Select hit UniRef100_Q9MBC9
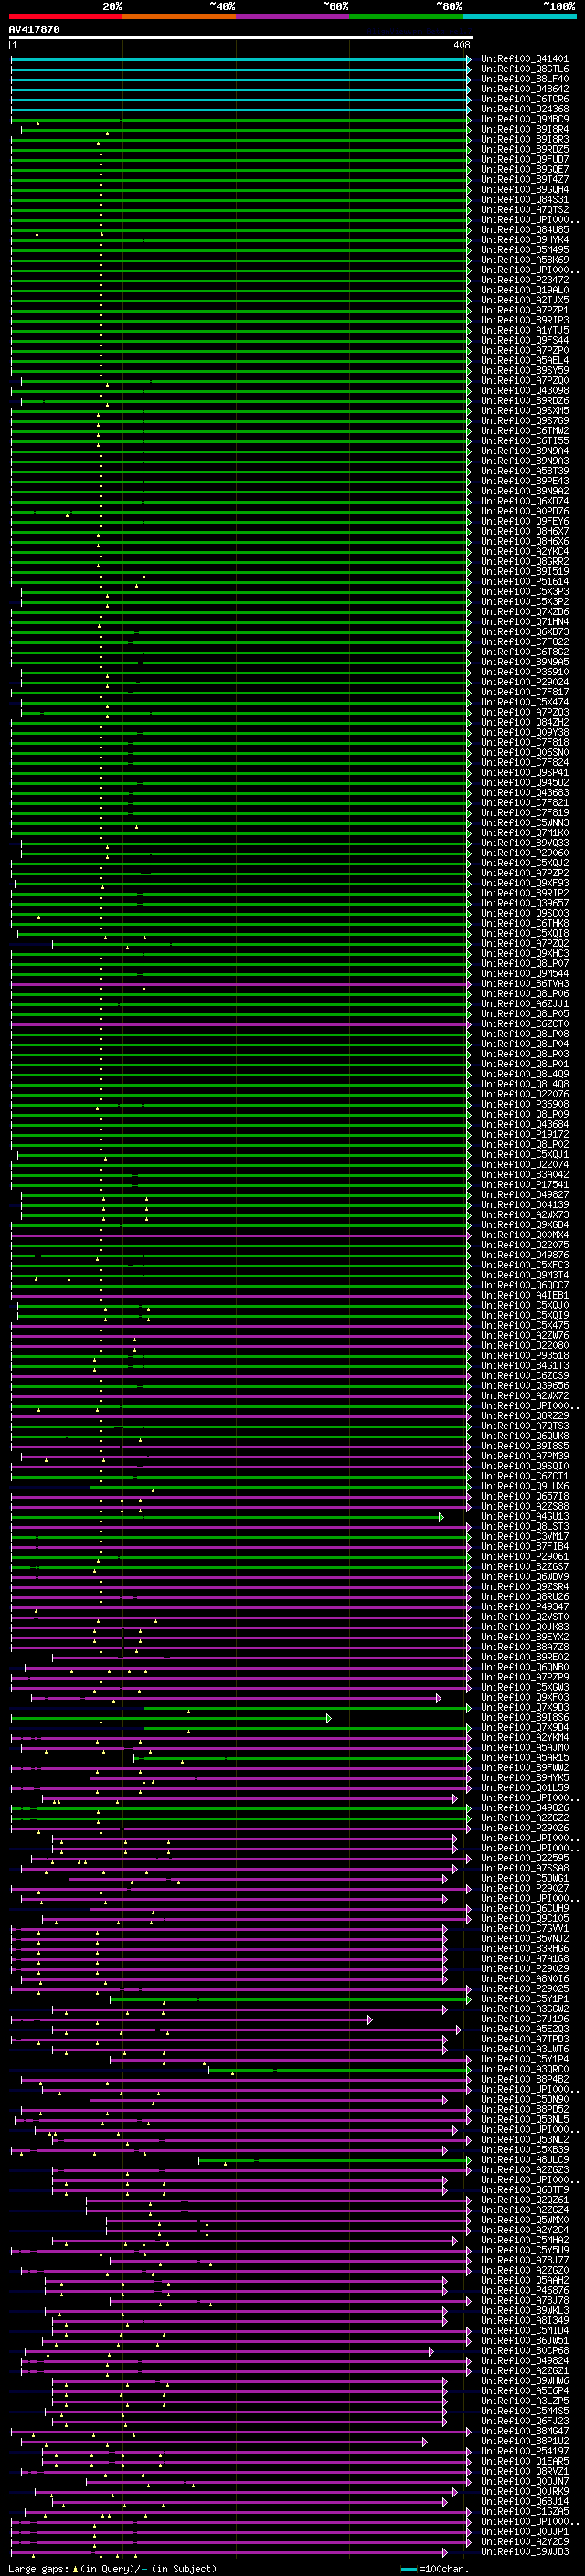585x2576 pixels. pos(524,119)
